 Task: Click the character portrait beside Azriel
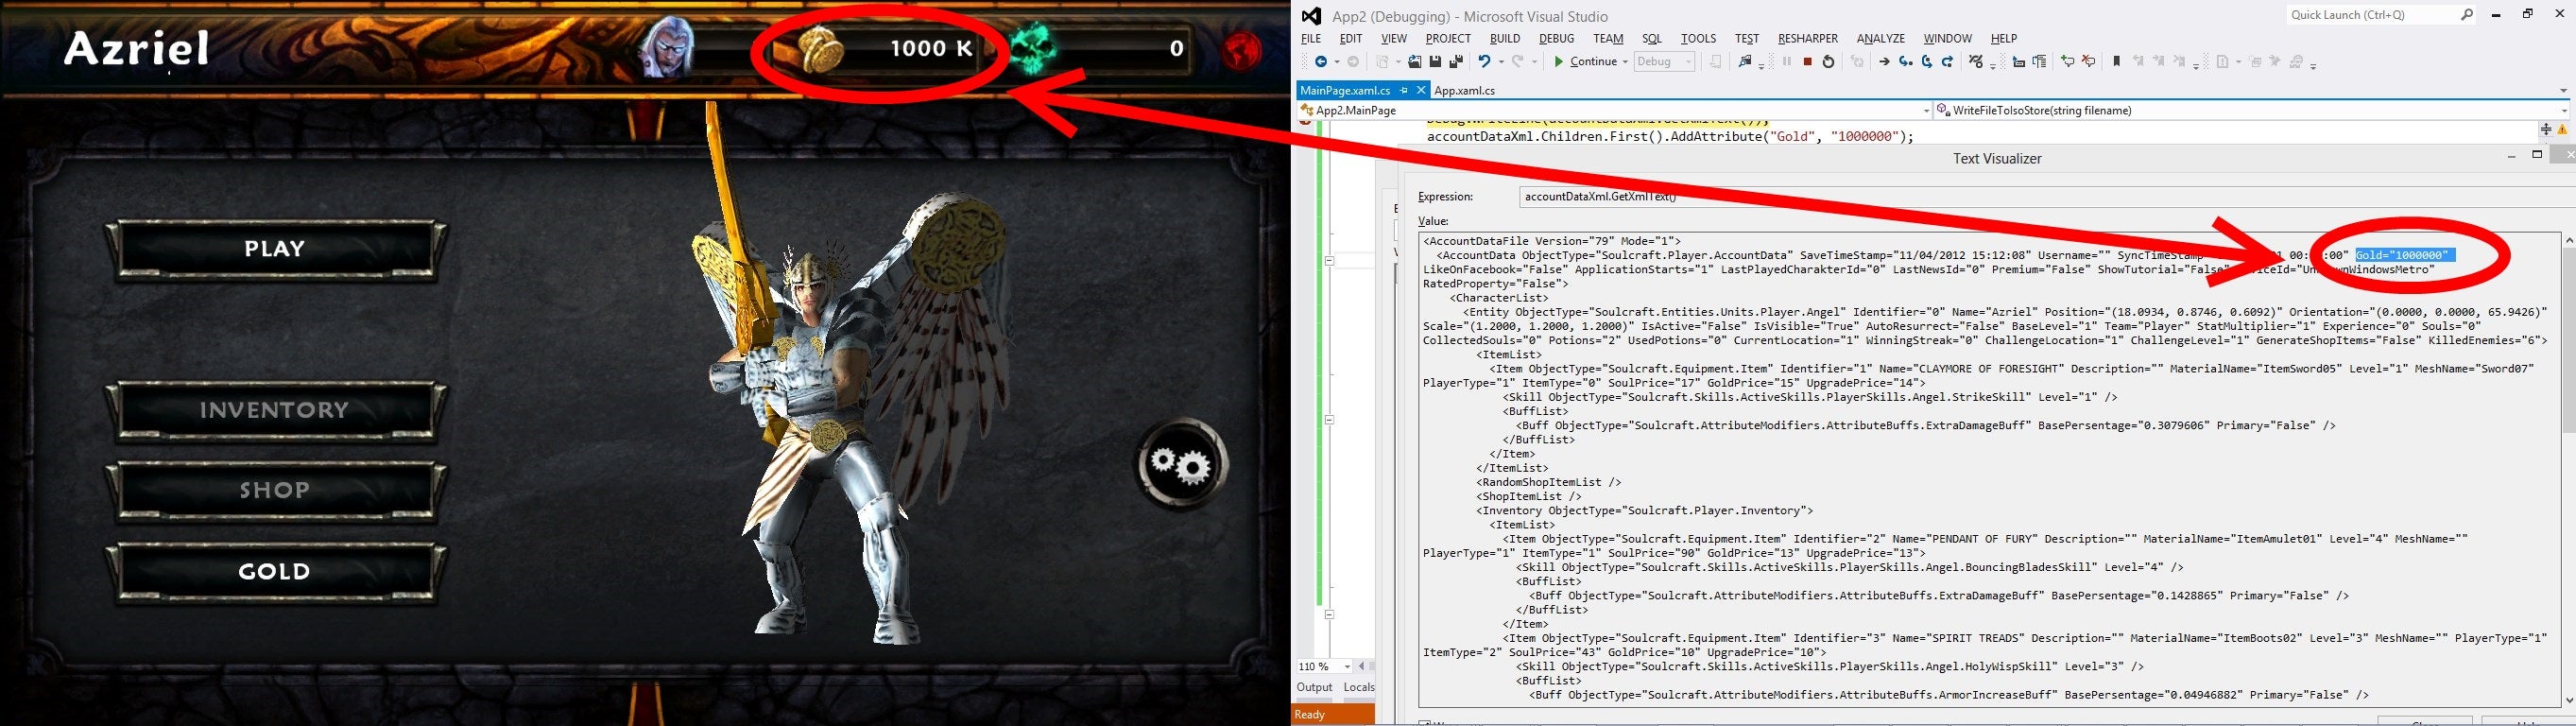pos(667,46)
